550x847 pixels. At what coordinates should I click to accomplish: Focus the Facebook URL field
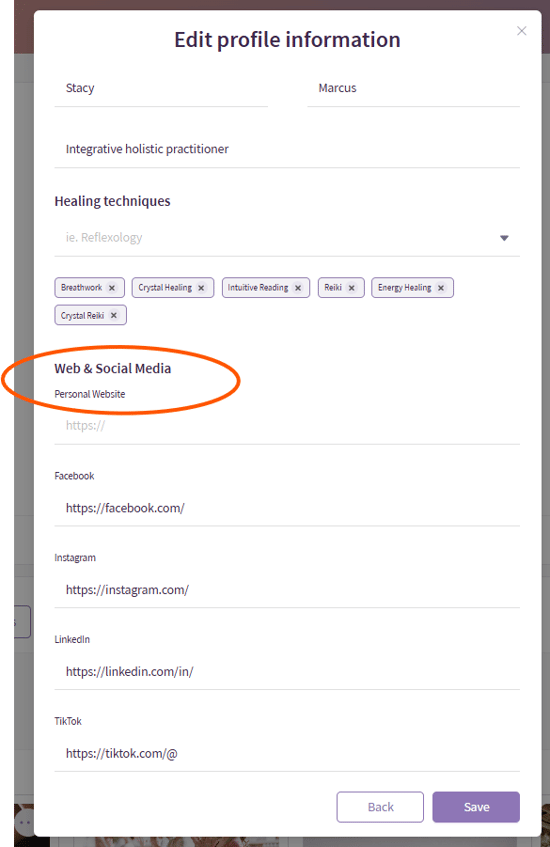287,508
